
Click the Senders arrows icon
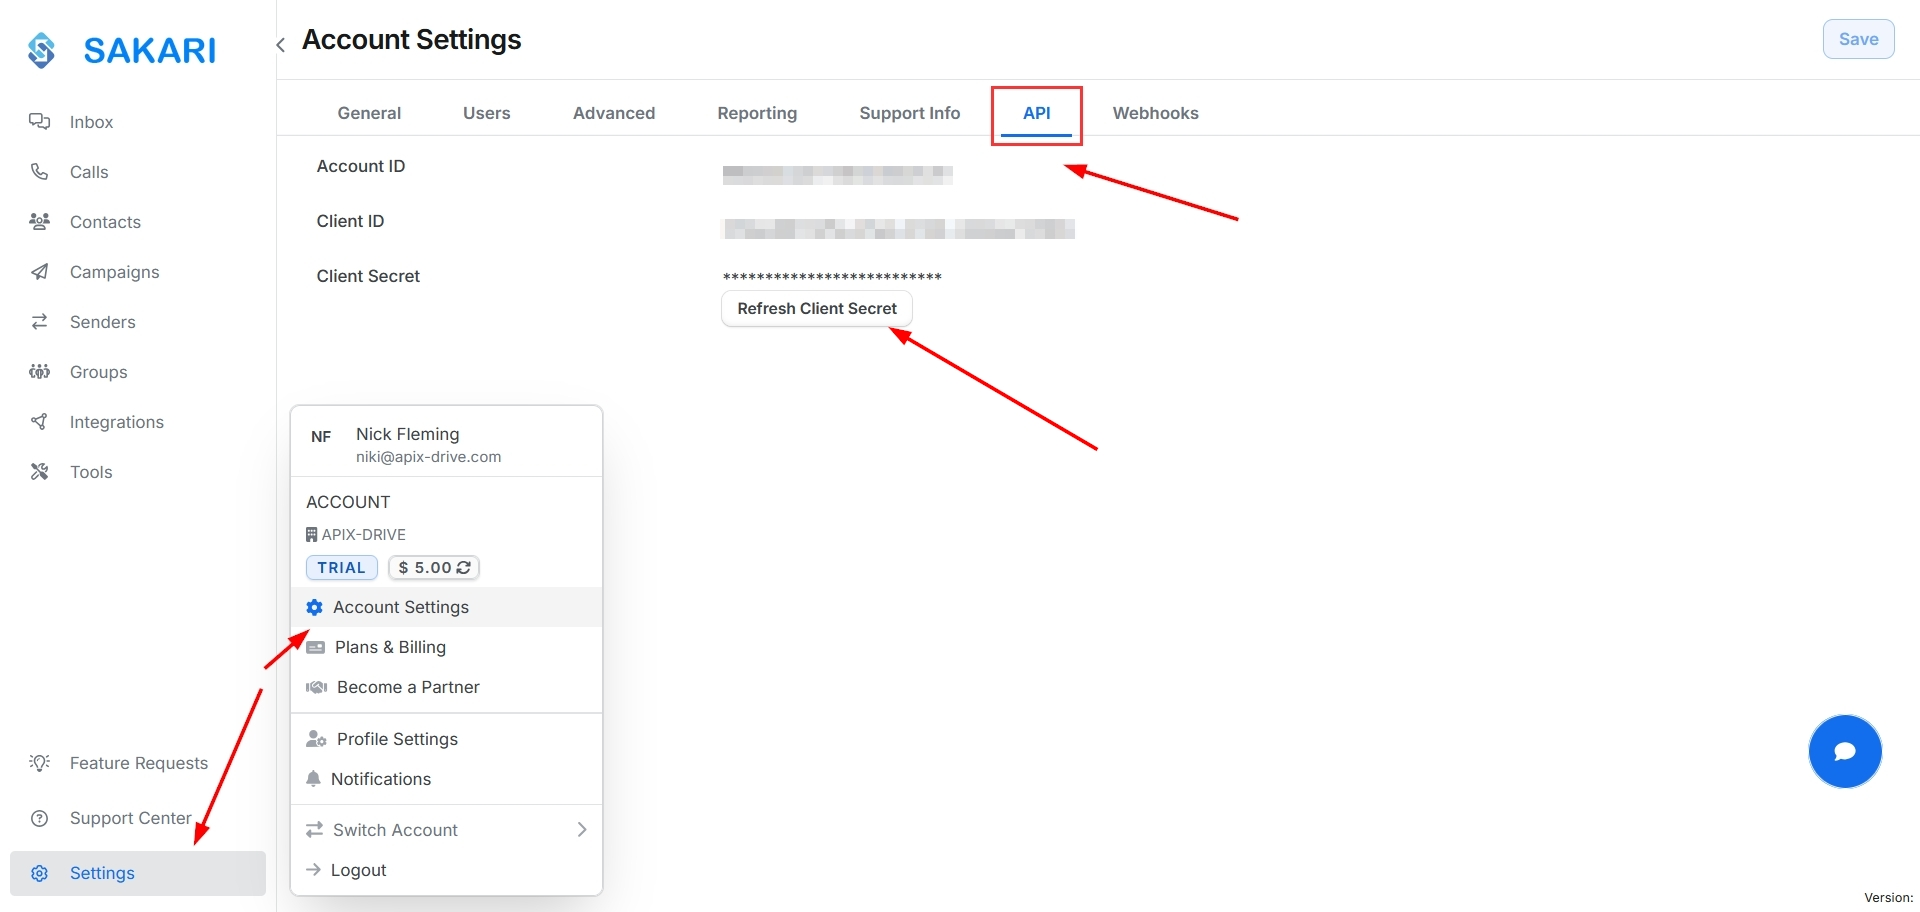tap(39, 322)
